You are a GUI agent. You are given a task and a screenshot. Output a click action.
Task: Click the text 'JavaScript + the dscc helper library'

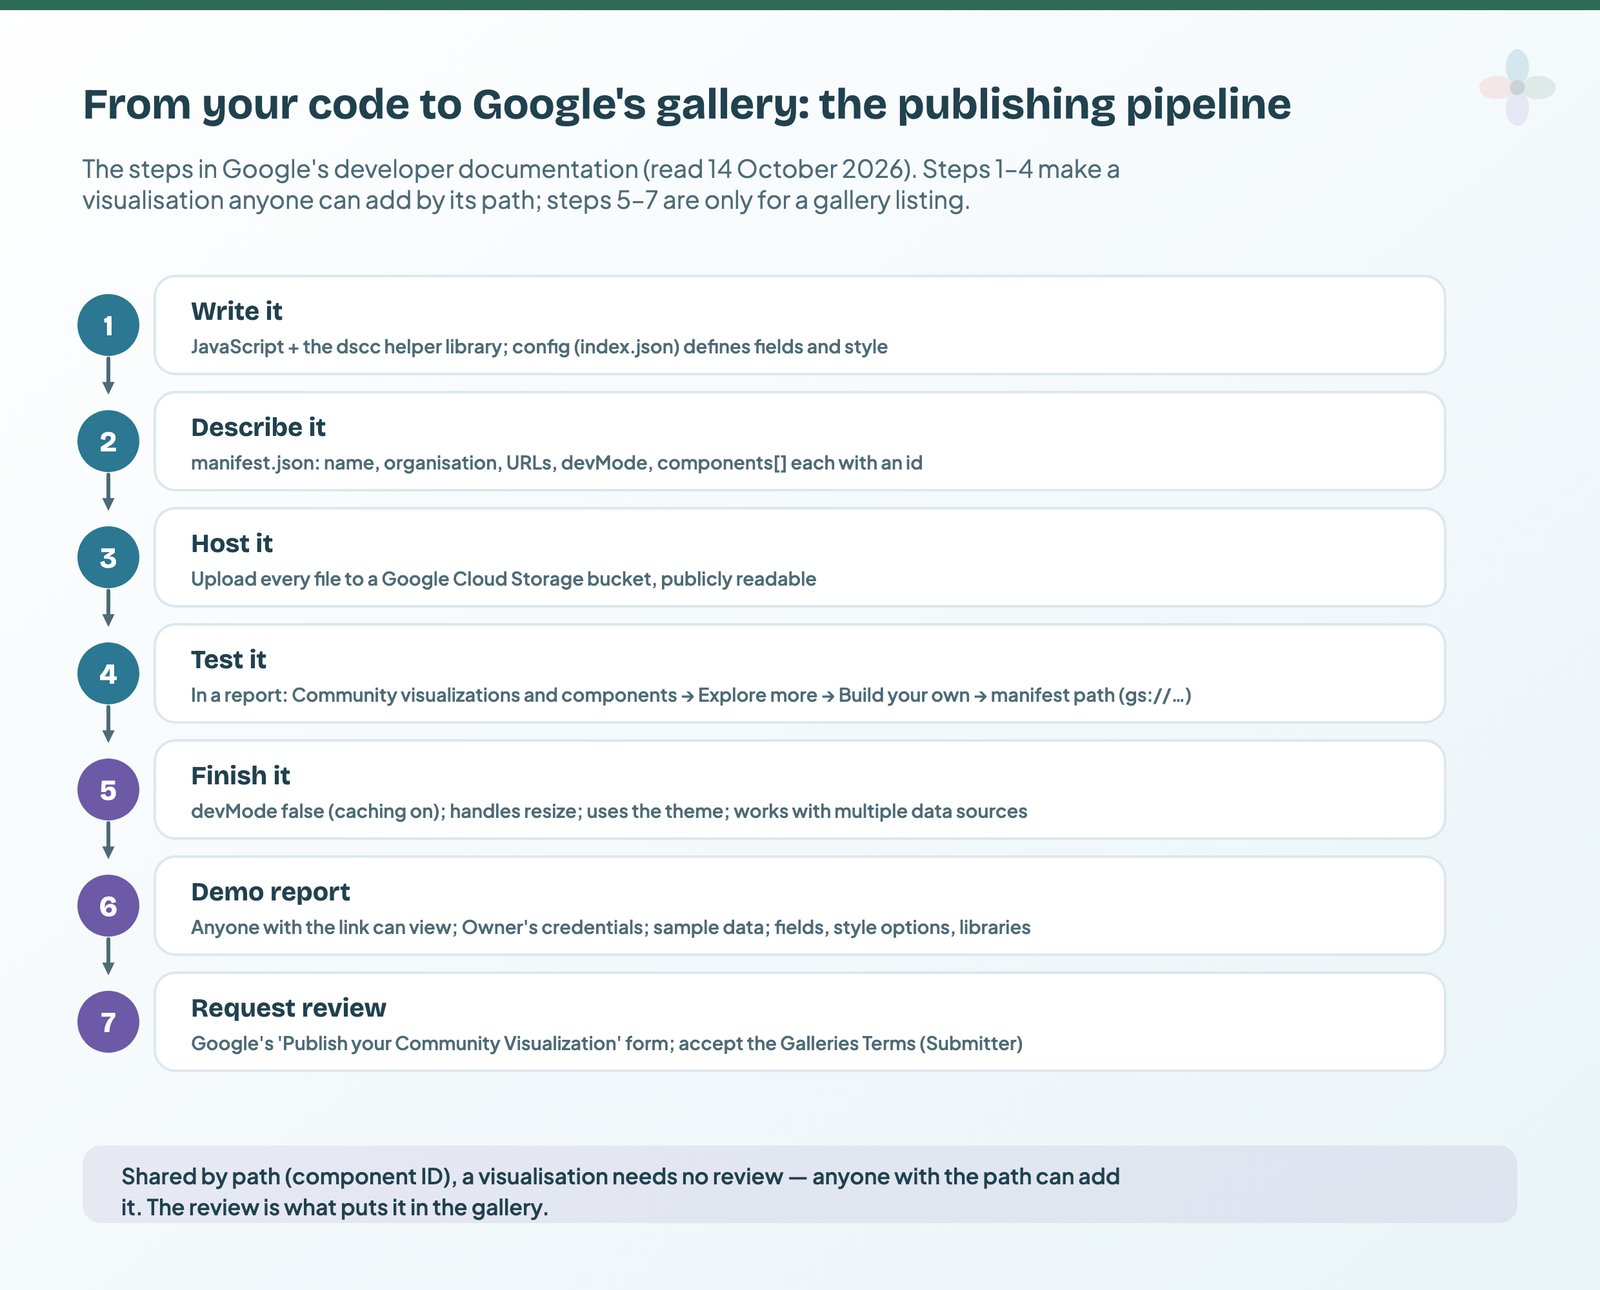coord(539,347)
